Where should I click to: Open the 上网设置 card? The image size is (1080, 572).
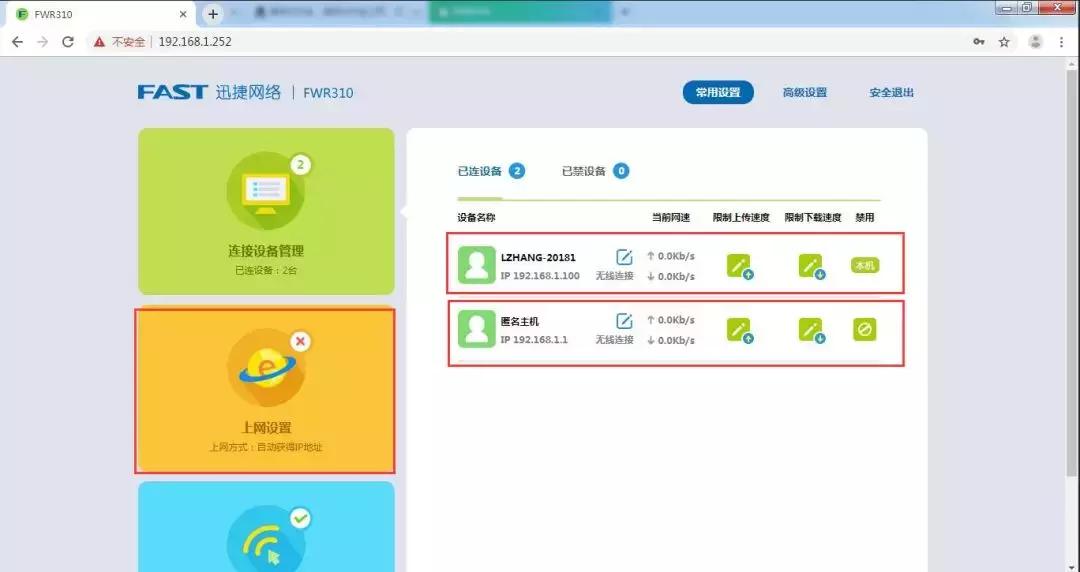[x=265, y=391]
